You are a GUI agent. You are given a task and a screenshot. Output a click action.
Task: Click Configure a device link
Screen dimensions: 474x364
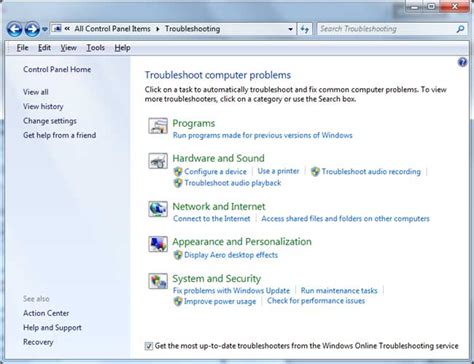coord(215,172)
